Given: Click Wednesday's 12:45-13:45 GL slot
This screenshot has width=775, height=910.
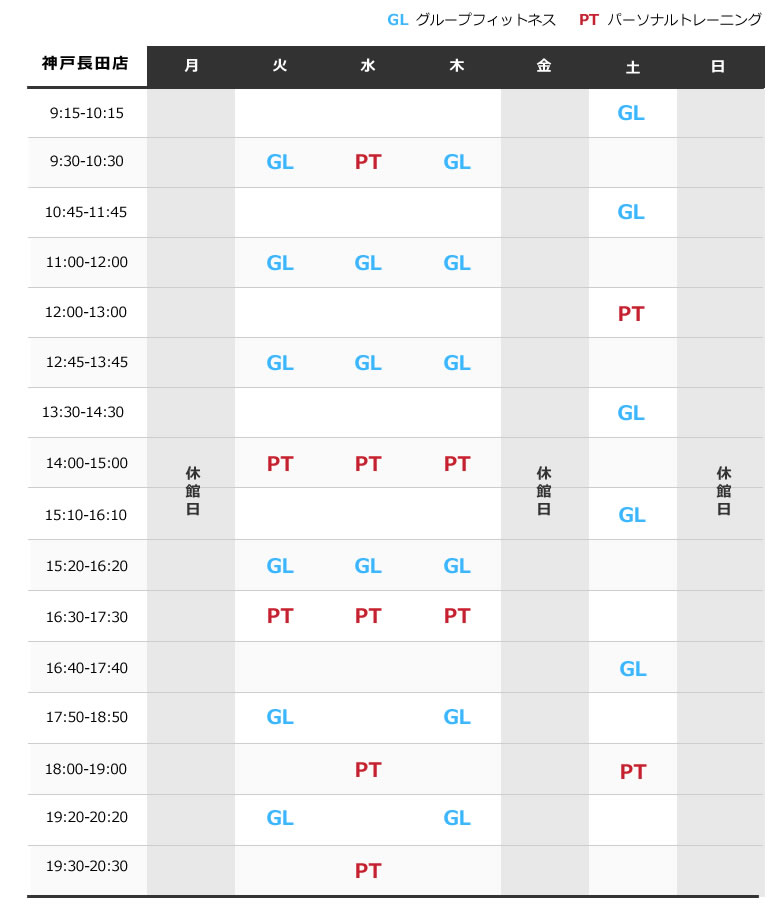Looking at the screenshot, I should pyautogui.click(x=368, y=363).
